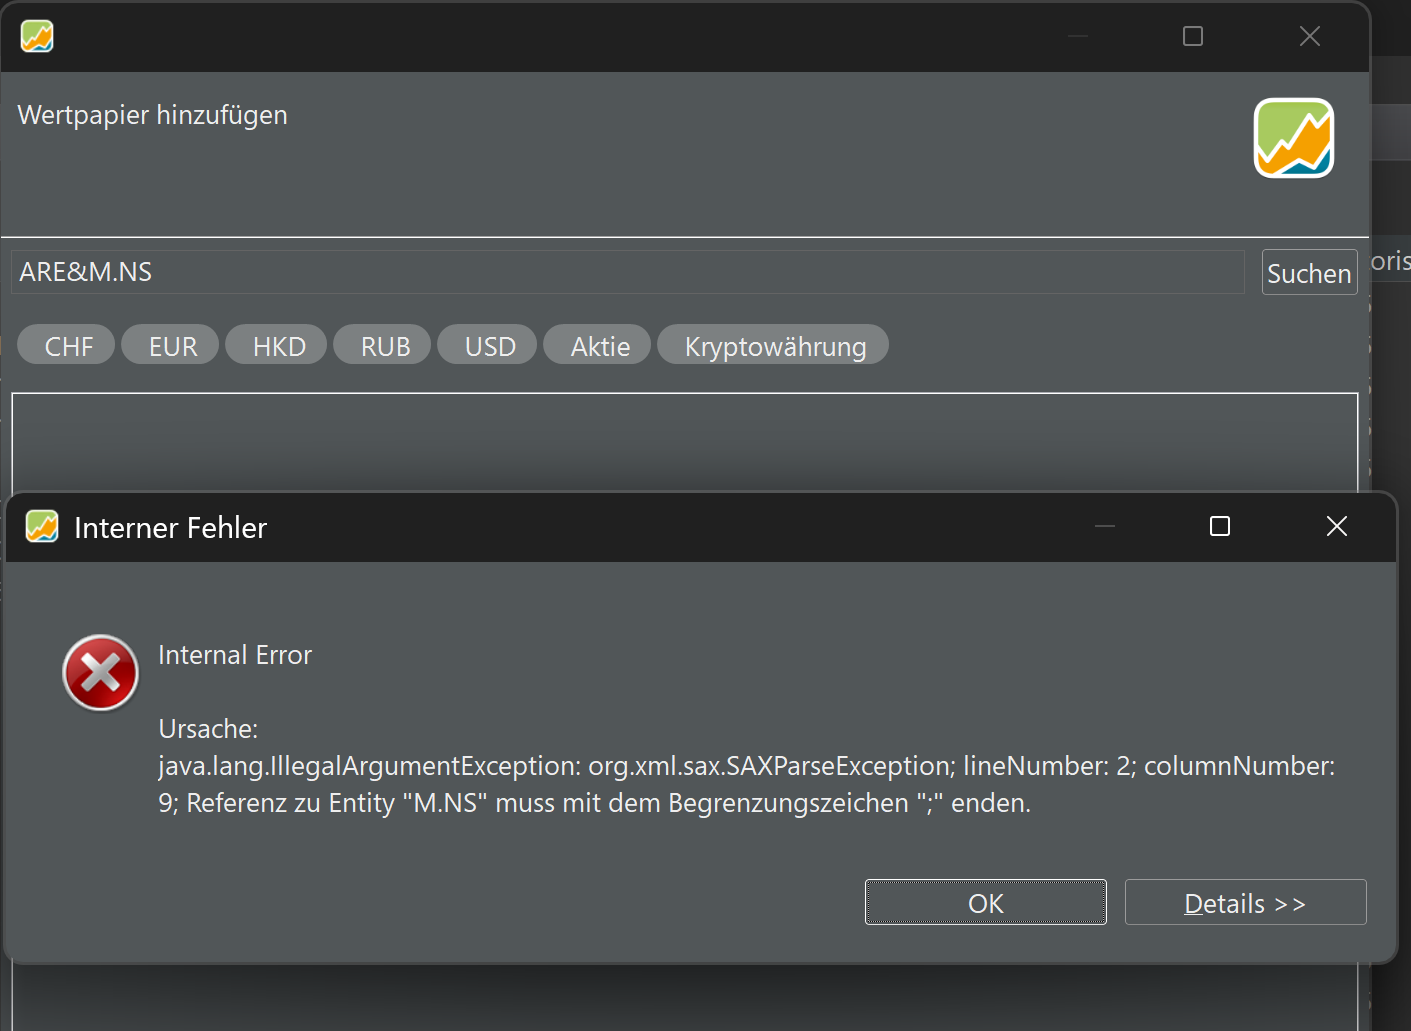Click the red error icon in dialog
The image size is (1411, 1031).
pos(100,673)
